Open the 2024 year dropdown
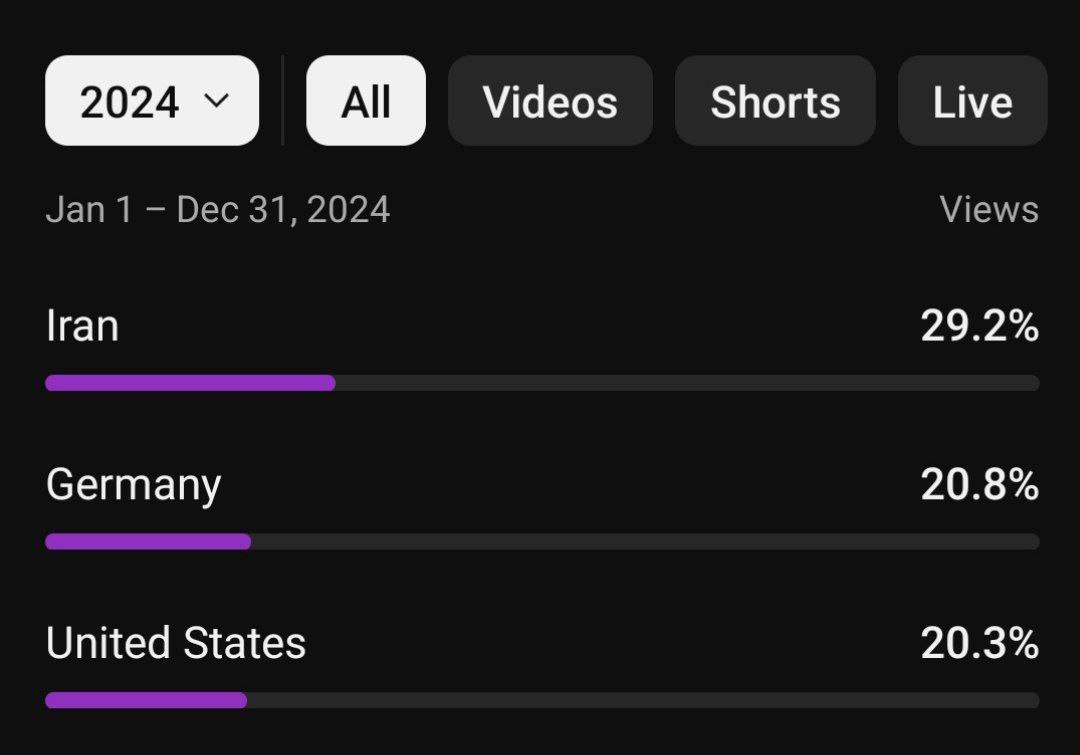 pyautogui.click(x=151, y=101)
